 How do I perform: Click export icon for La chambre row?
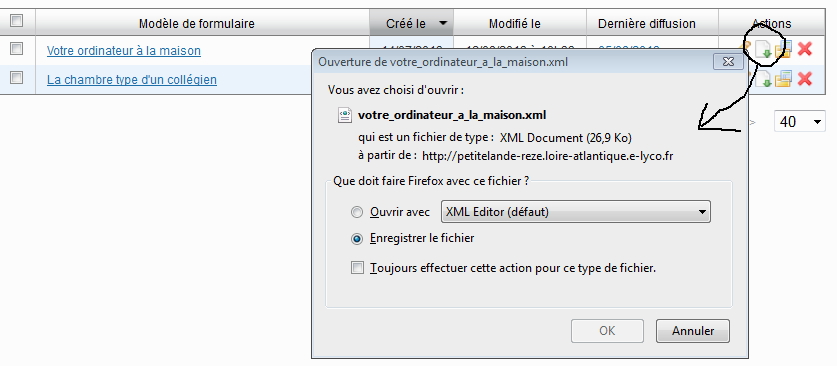(x=764, y=79)
